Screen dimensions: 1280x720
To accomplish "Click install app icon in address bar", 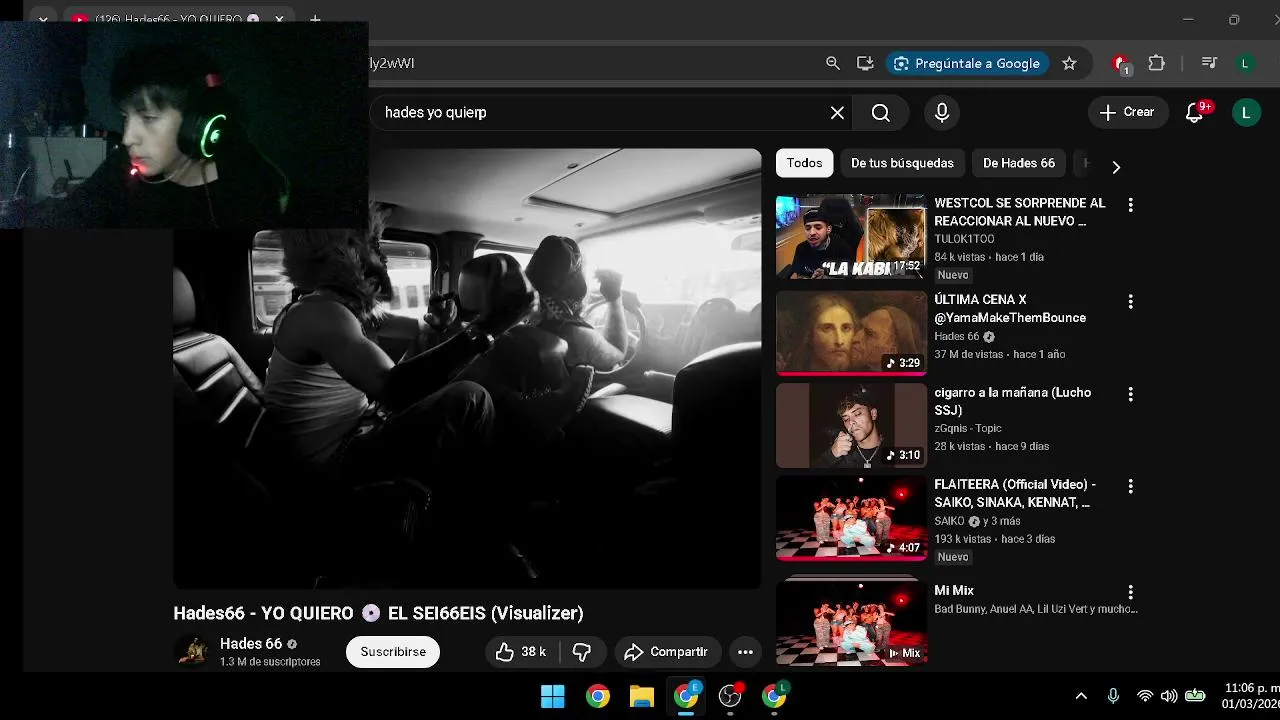I will tap(865, 63).
